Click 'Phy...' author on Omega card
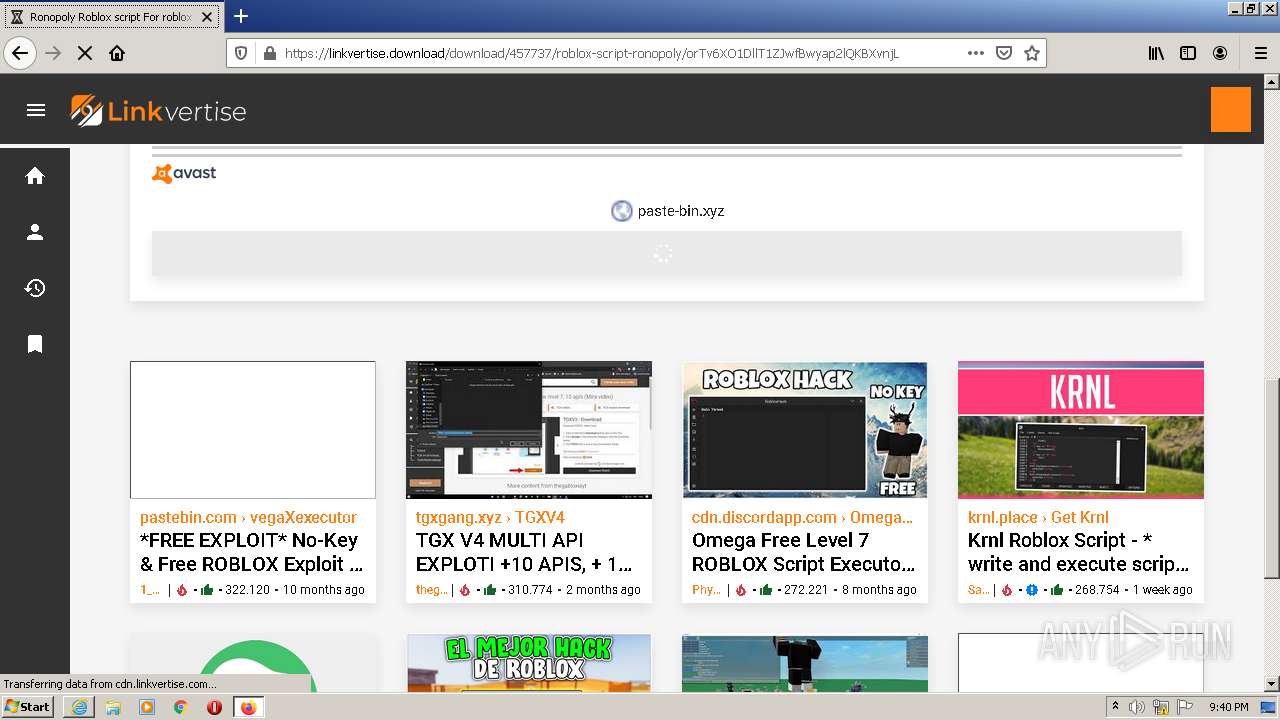Viewport: 1280px width, 720px height. click(706, 590)
